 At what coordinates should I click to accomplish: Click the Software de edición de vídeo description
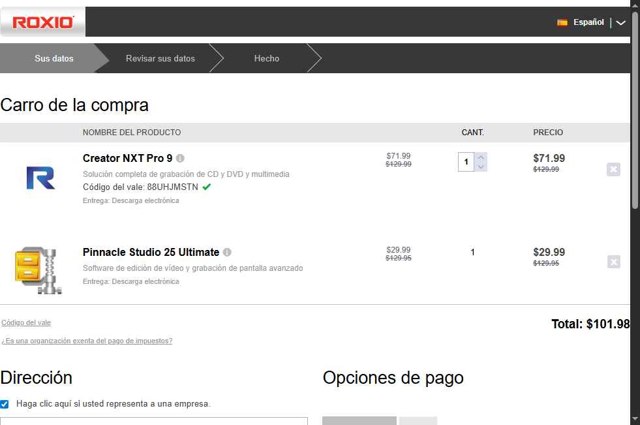coord(193,268)
